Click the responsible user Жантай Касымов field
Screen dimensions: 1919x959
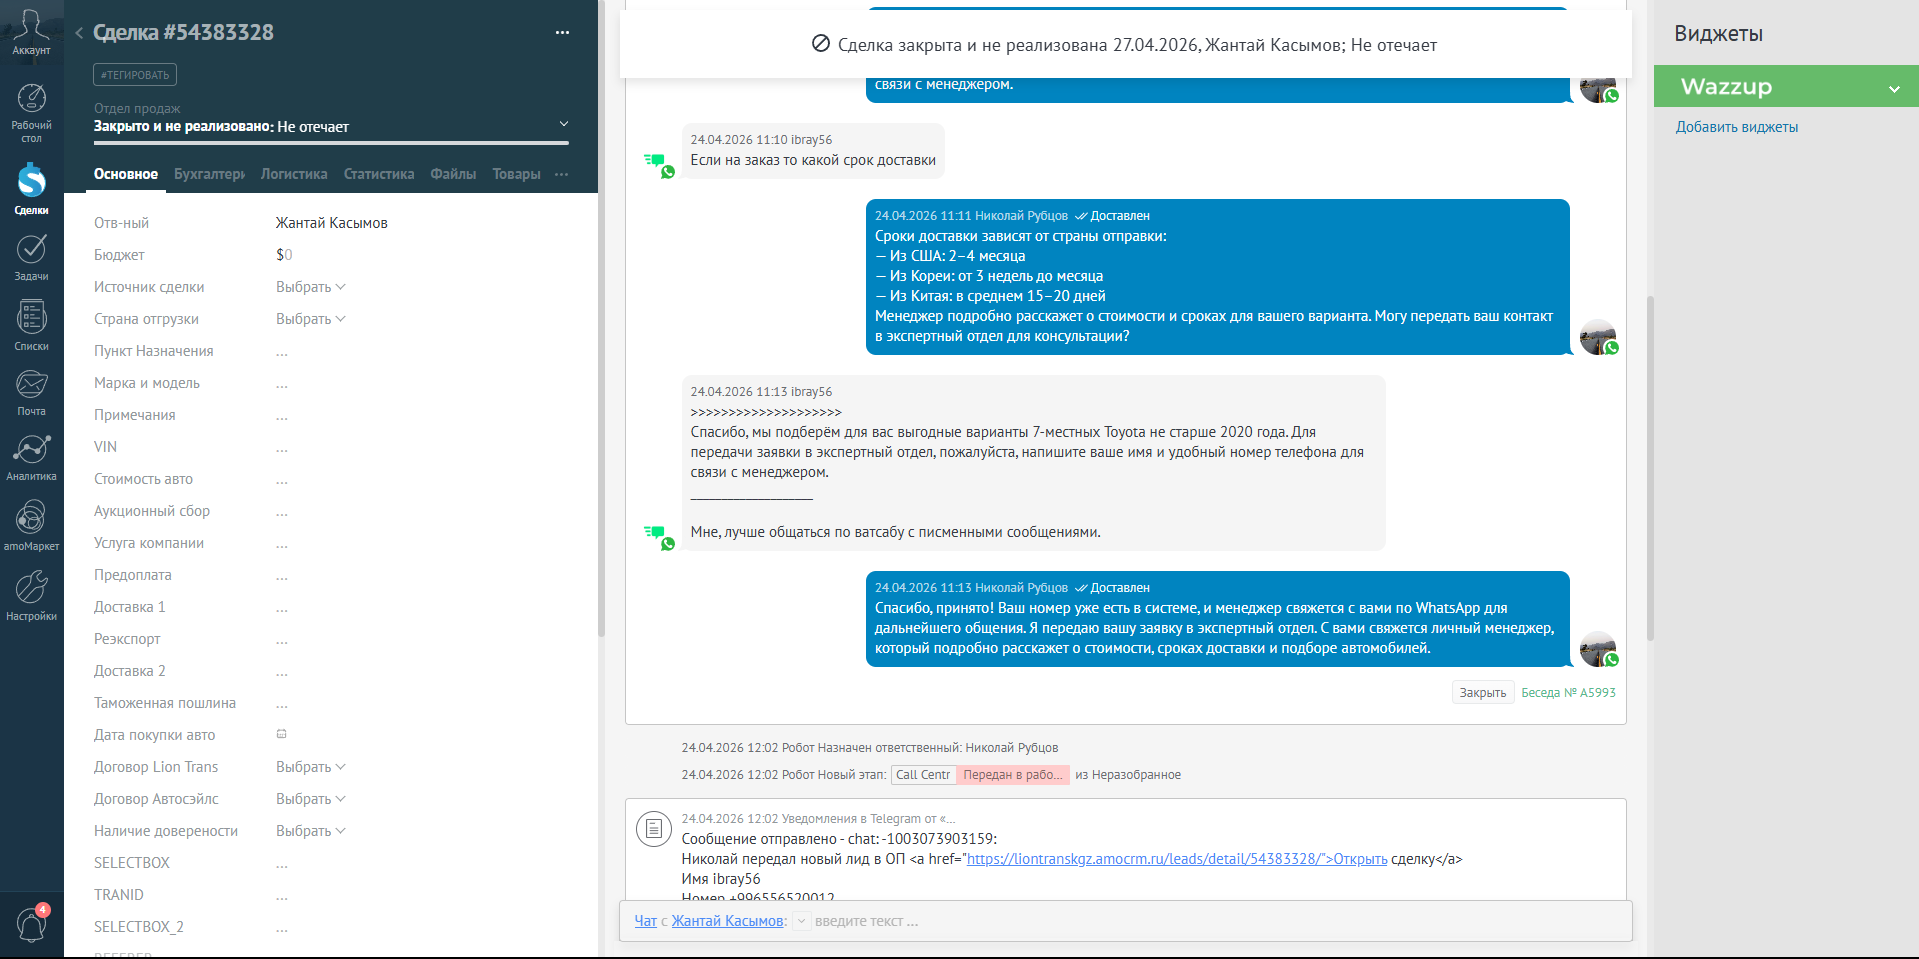[332, 223]
